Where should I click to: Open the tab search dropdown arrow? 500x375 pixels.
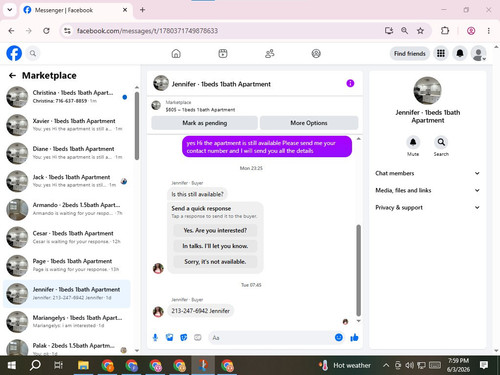10,10
